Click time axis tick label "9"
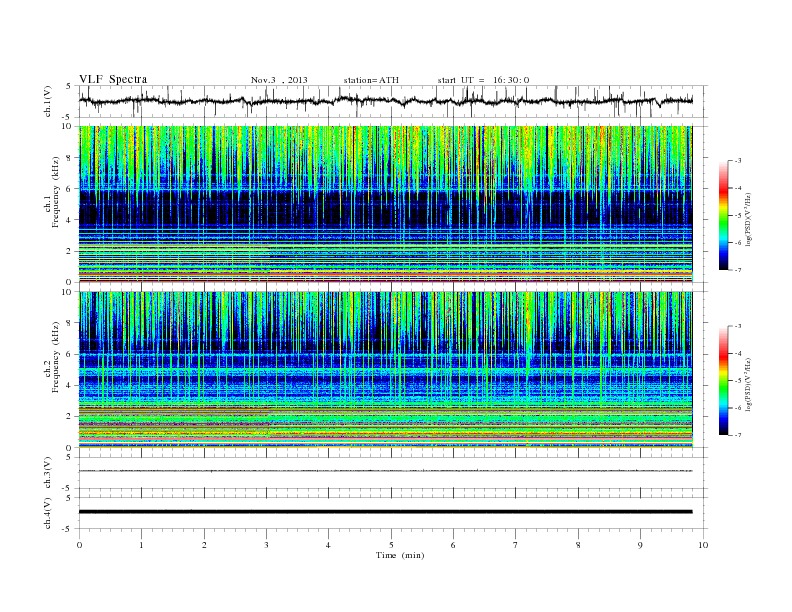This screenshot has height=612, width=792. click(640, 545)
